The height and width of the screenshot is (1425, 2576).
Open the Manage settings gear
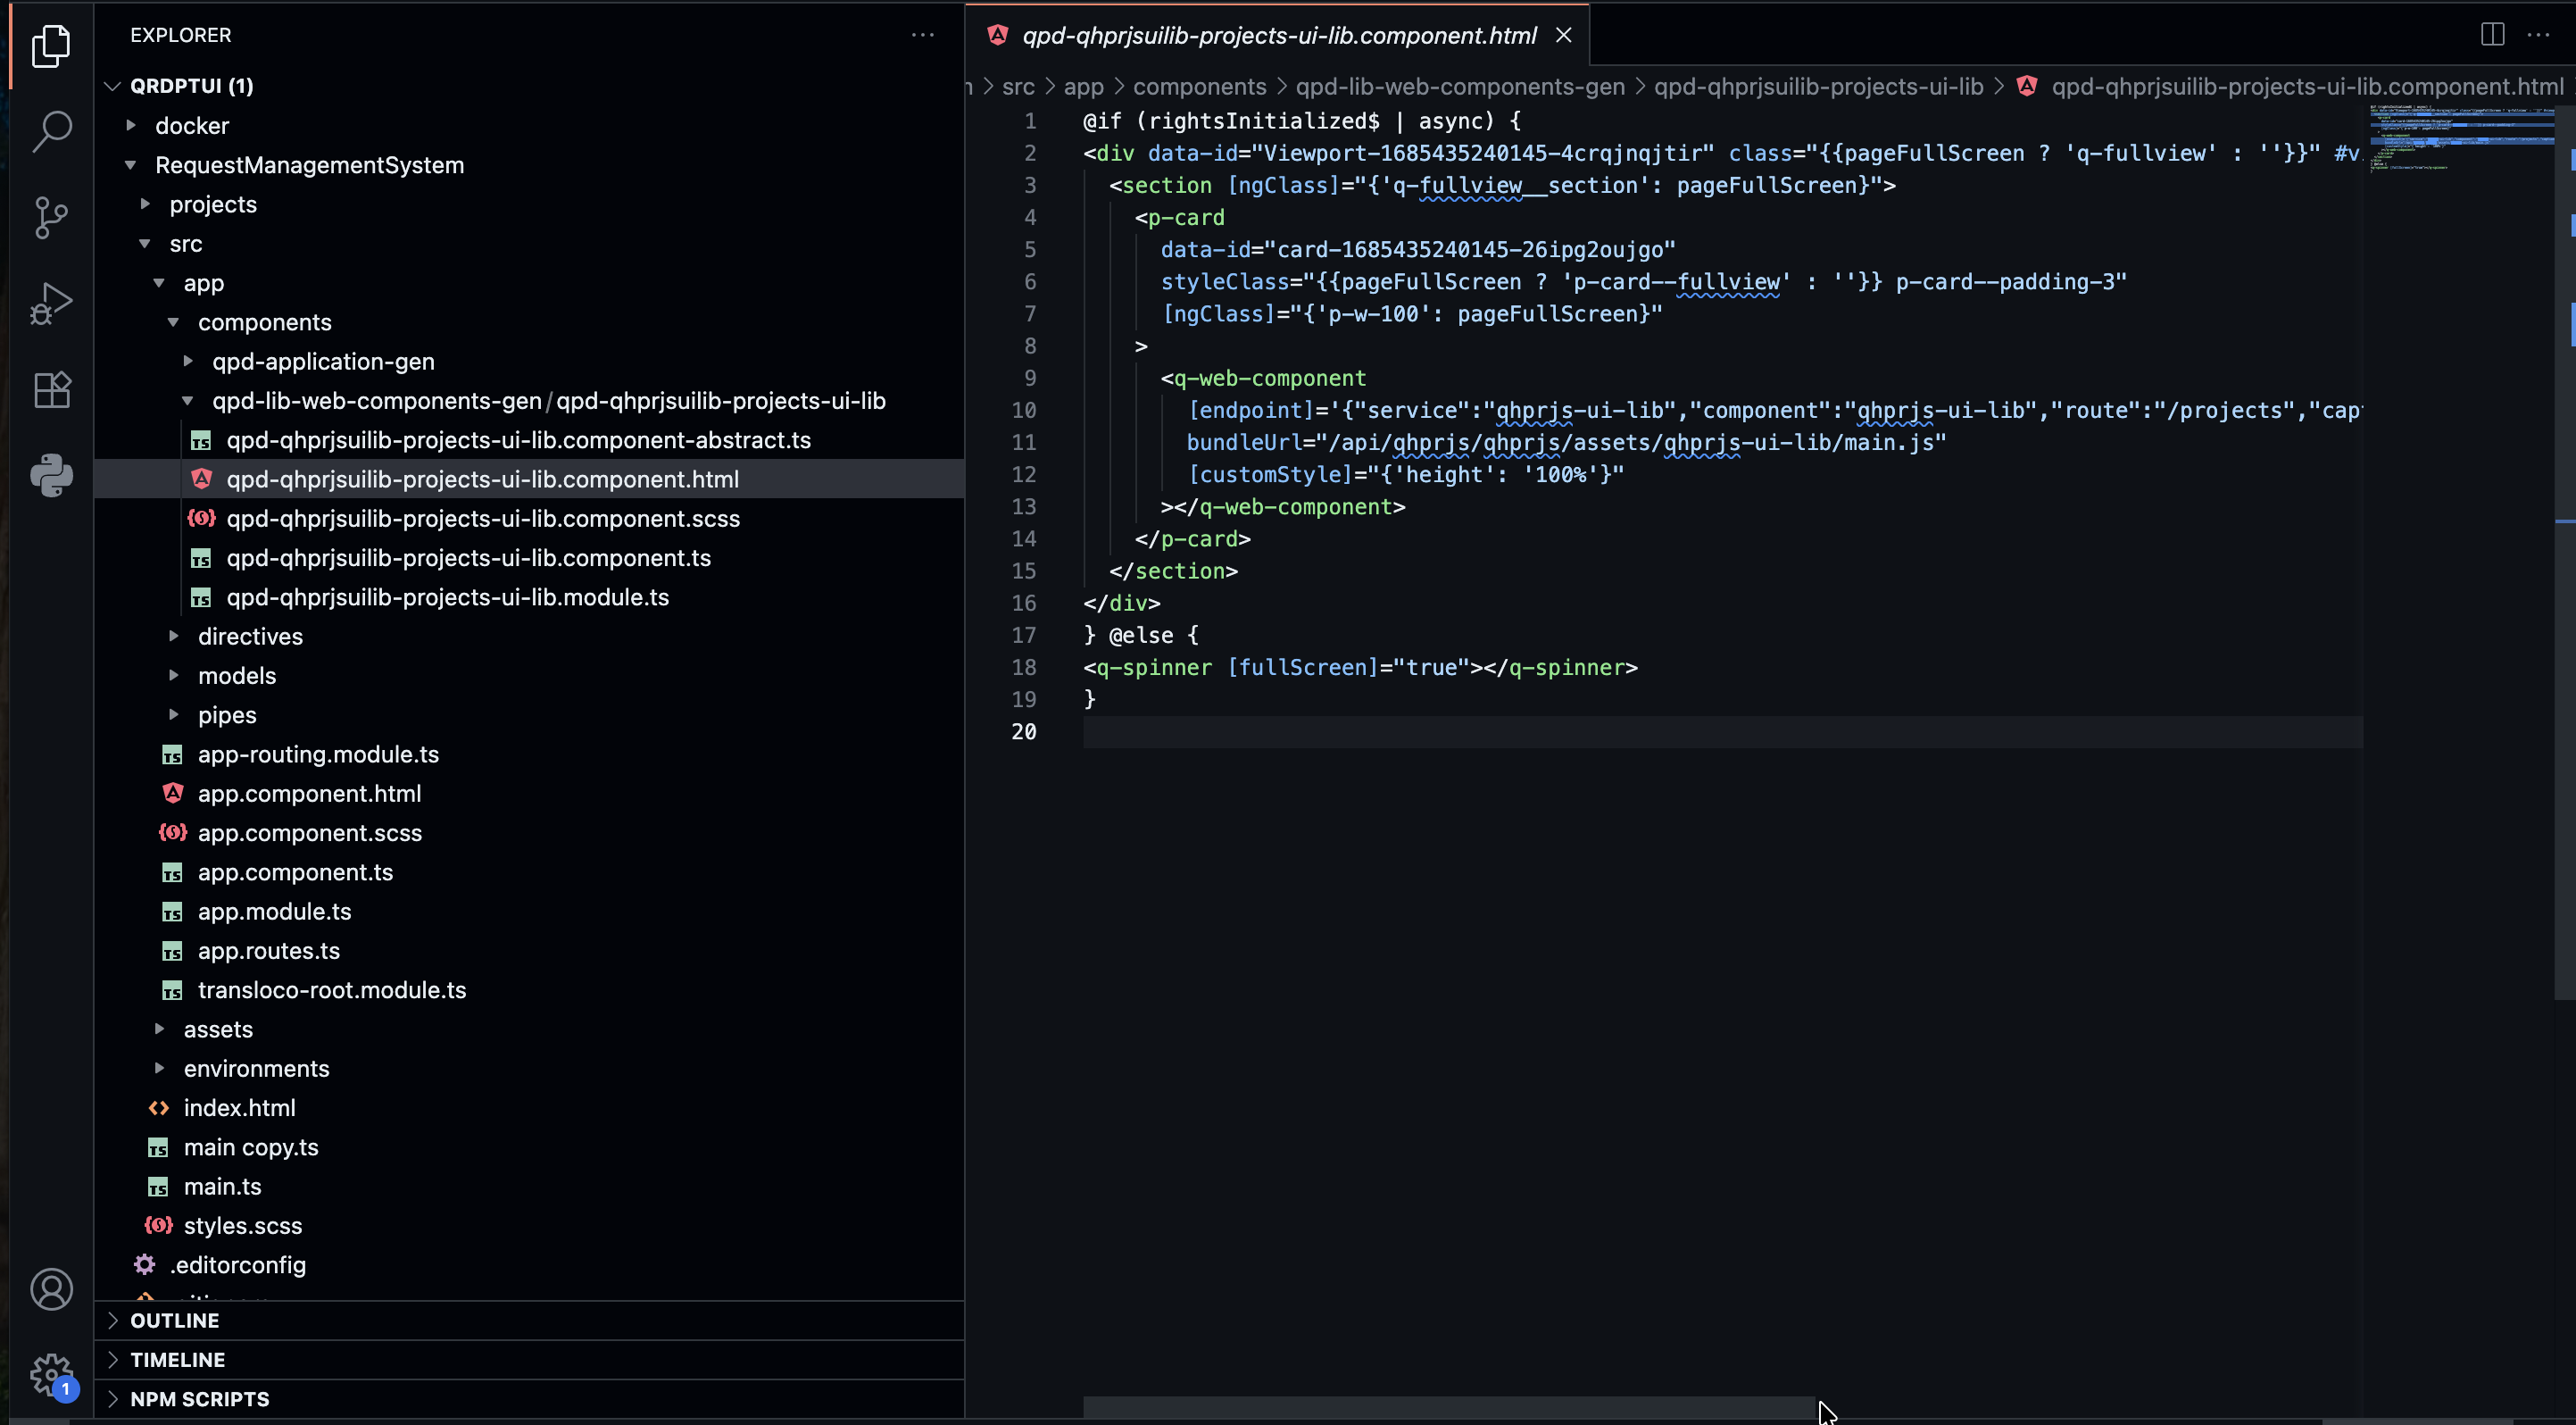point(51,1375)
